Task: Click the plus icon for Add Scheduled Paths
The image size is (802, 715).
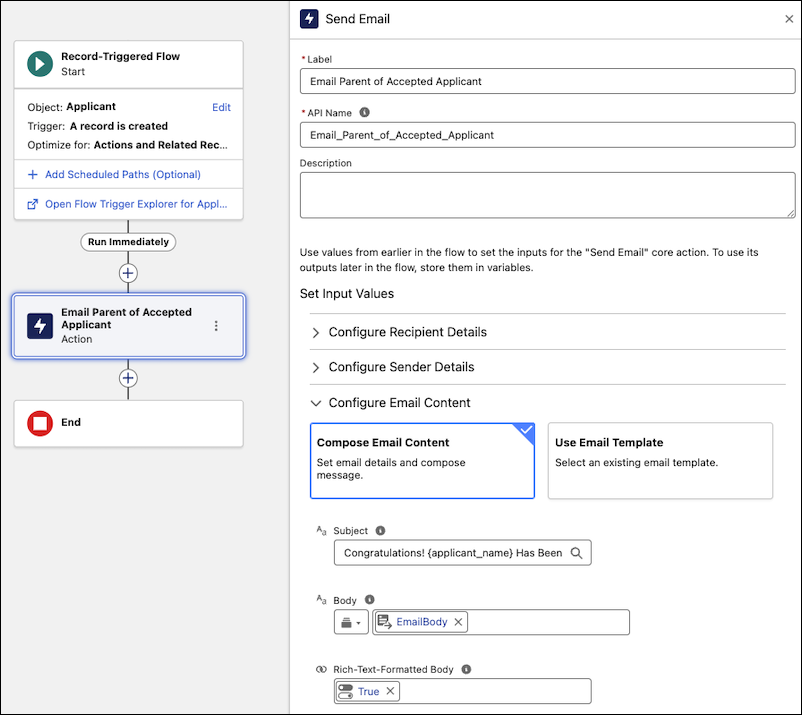Action: [x=32, y=174]
